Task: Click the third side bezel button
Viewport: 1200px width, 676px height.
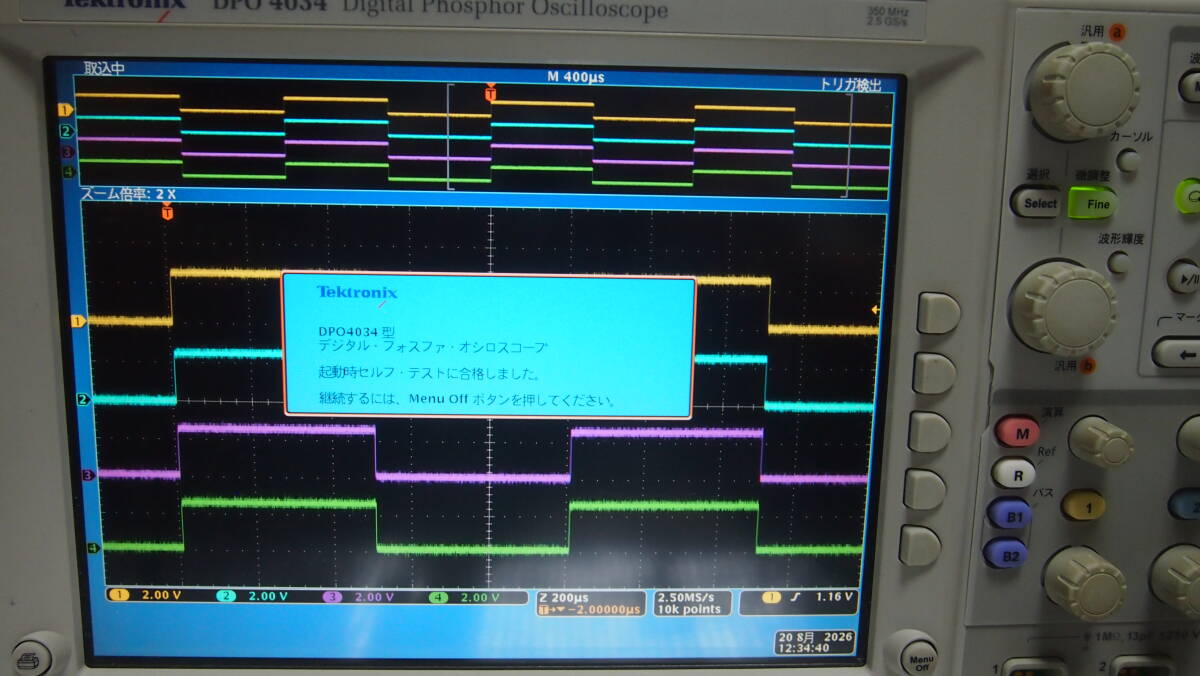Action: tap(929, 431)
